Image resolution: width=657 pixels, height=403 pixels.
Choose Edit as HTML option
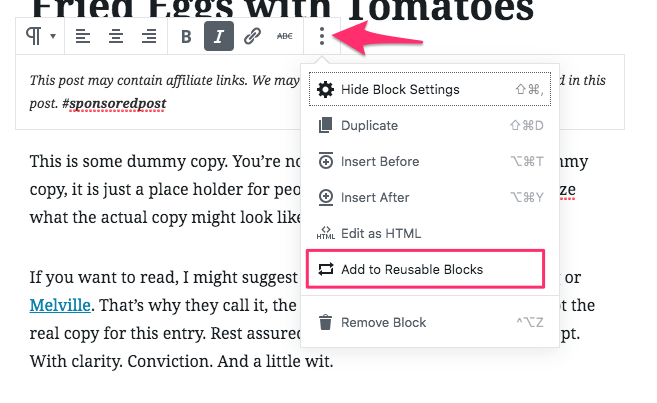click(430, 233)
